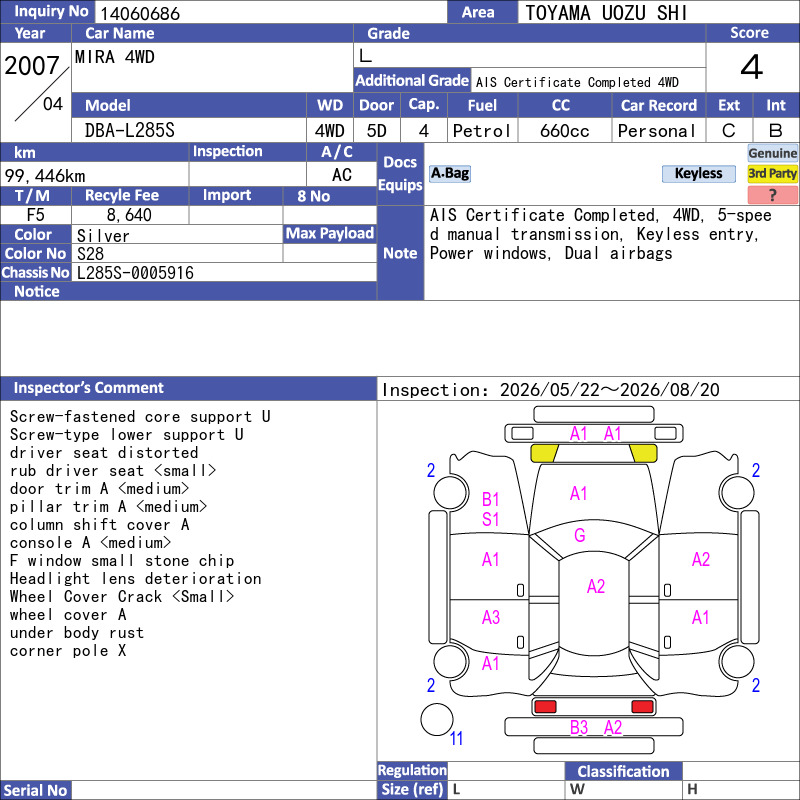The height and width of the screenshot is (800, 800).
Task: Click the transmission value F5
Action: (36, 215)
